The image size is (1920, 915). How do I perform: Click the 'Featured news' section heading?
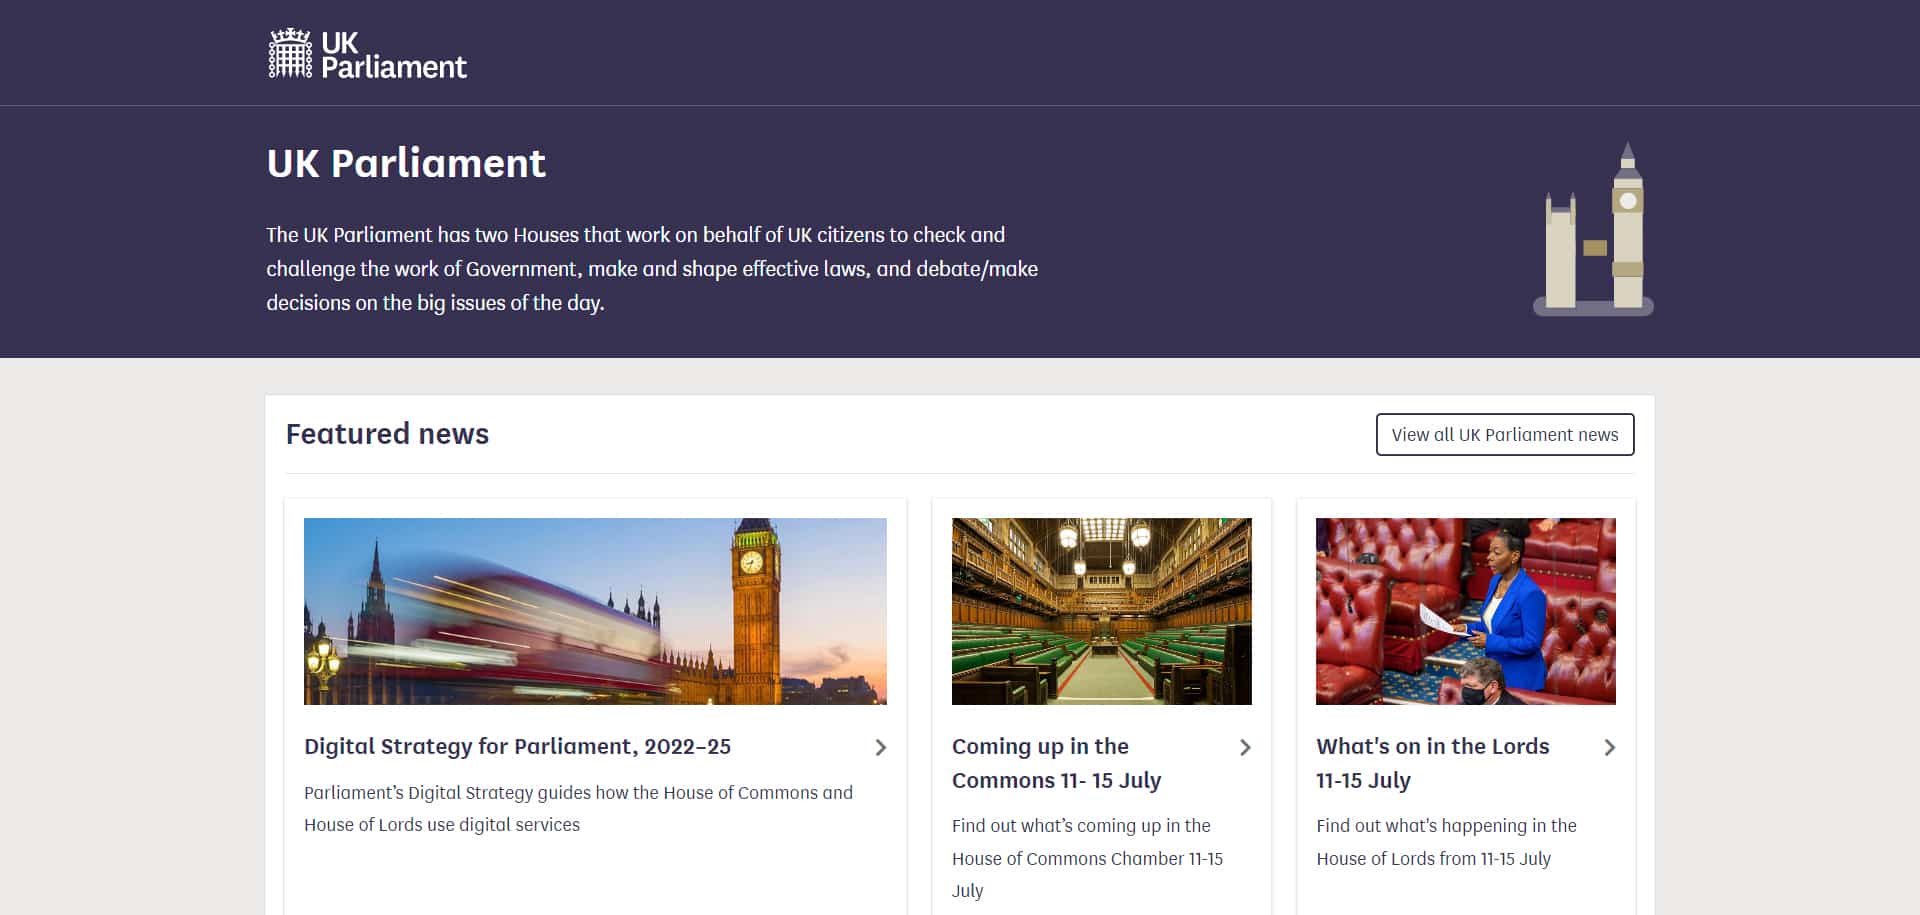(387, 434)
